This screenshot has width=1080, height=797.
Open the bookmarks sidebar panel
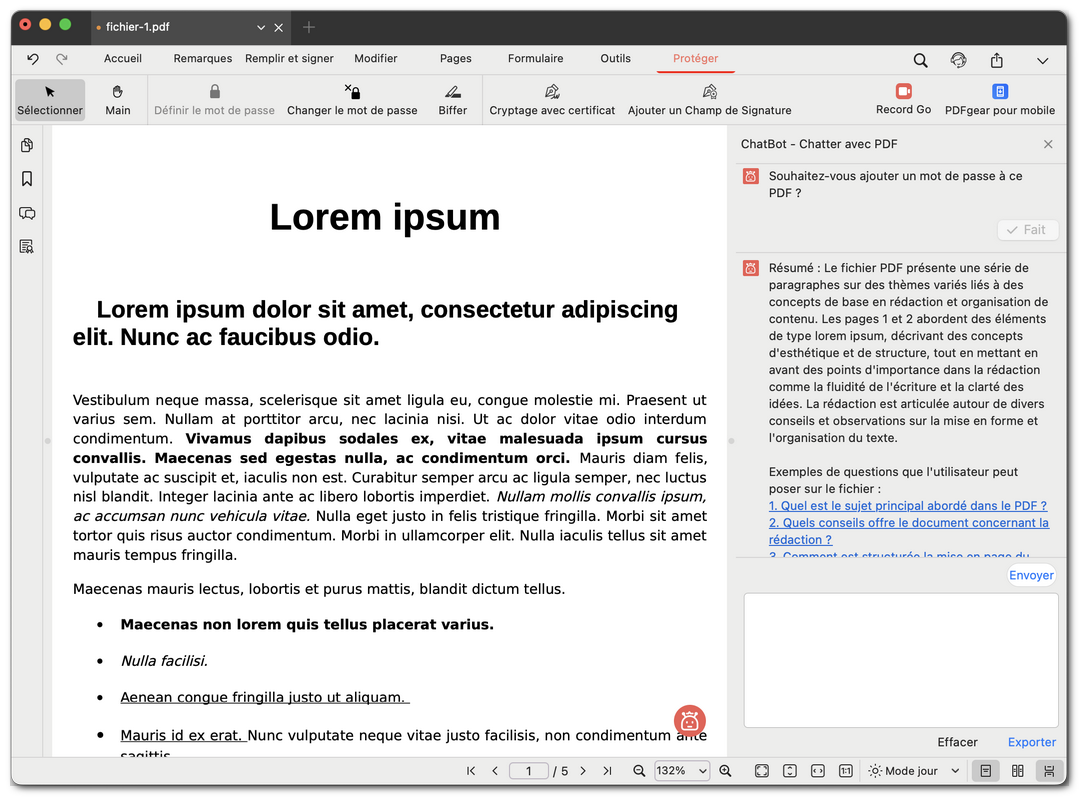click(x=27, y=178)
